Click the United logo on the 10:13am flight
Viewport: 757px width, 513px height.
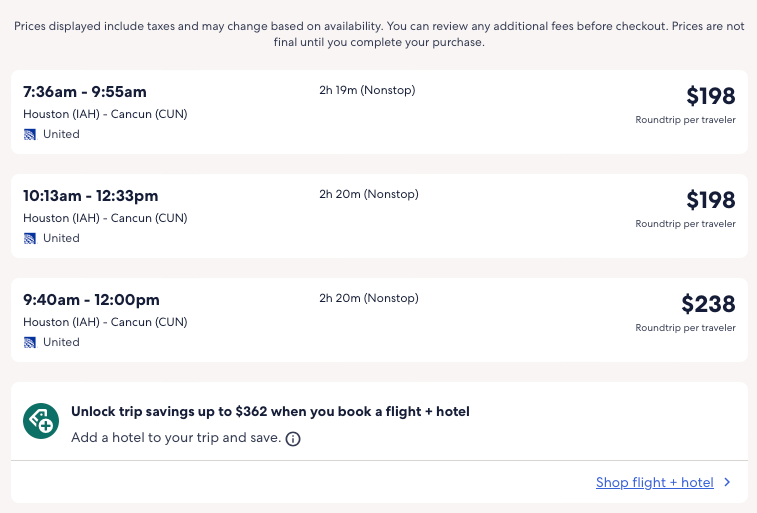(x=30, y=238)
